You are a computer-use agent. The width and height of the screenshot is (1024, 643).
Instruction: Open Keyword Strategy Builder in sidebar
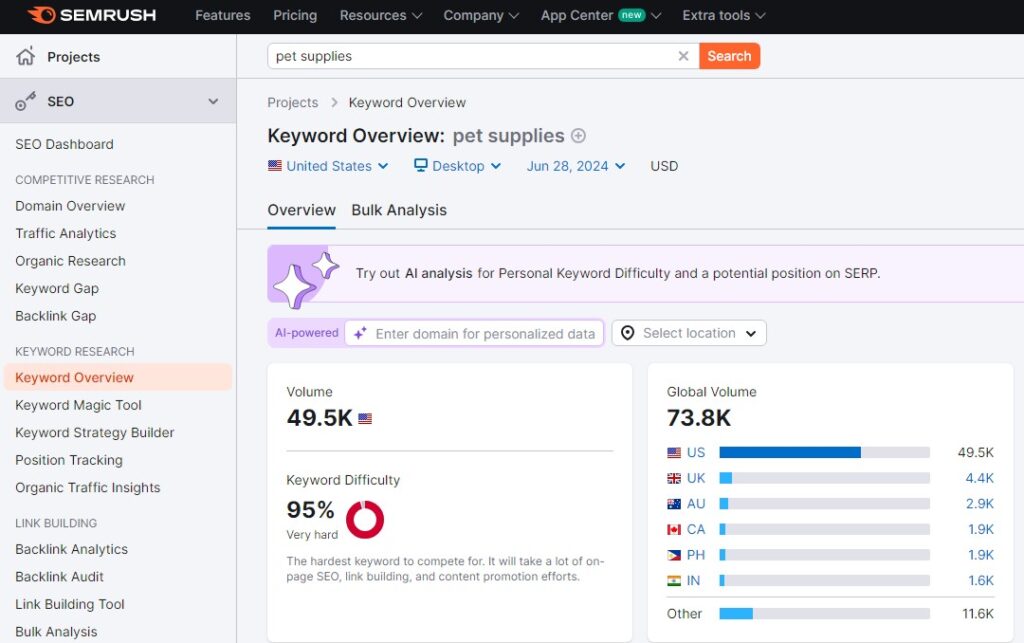click(x=95, y=433)
